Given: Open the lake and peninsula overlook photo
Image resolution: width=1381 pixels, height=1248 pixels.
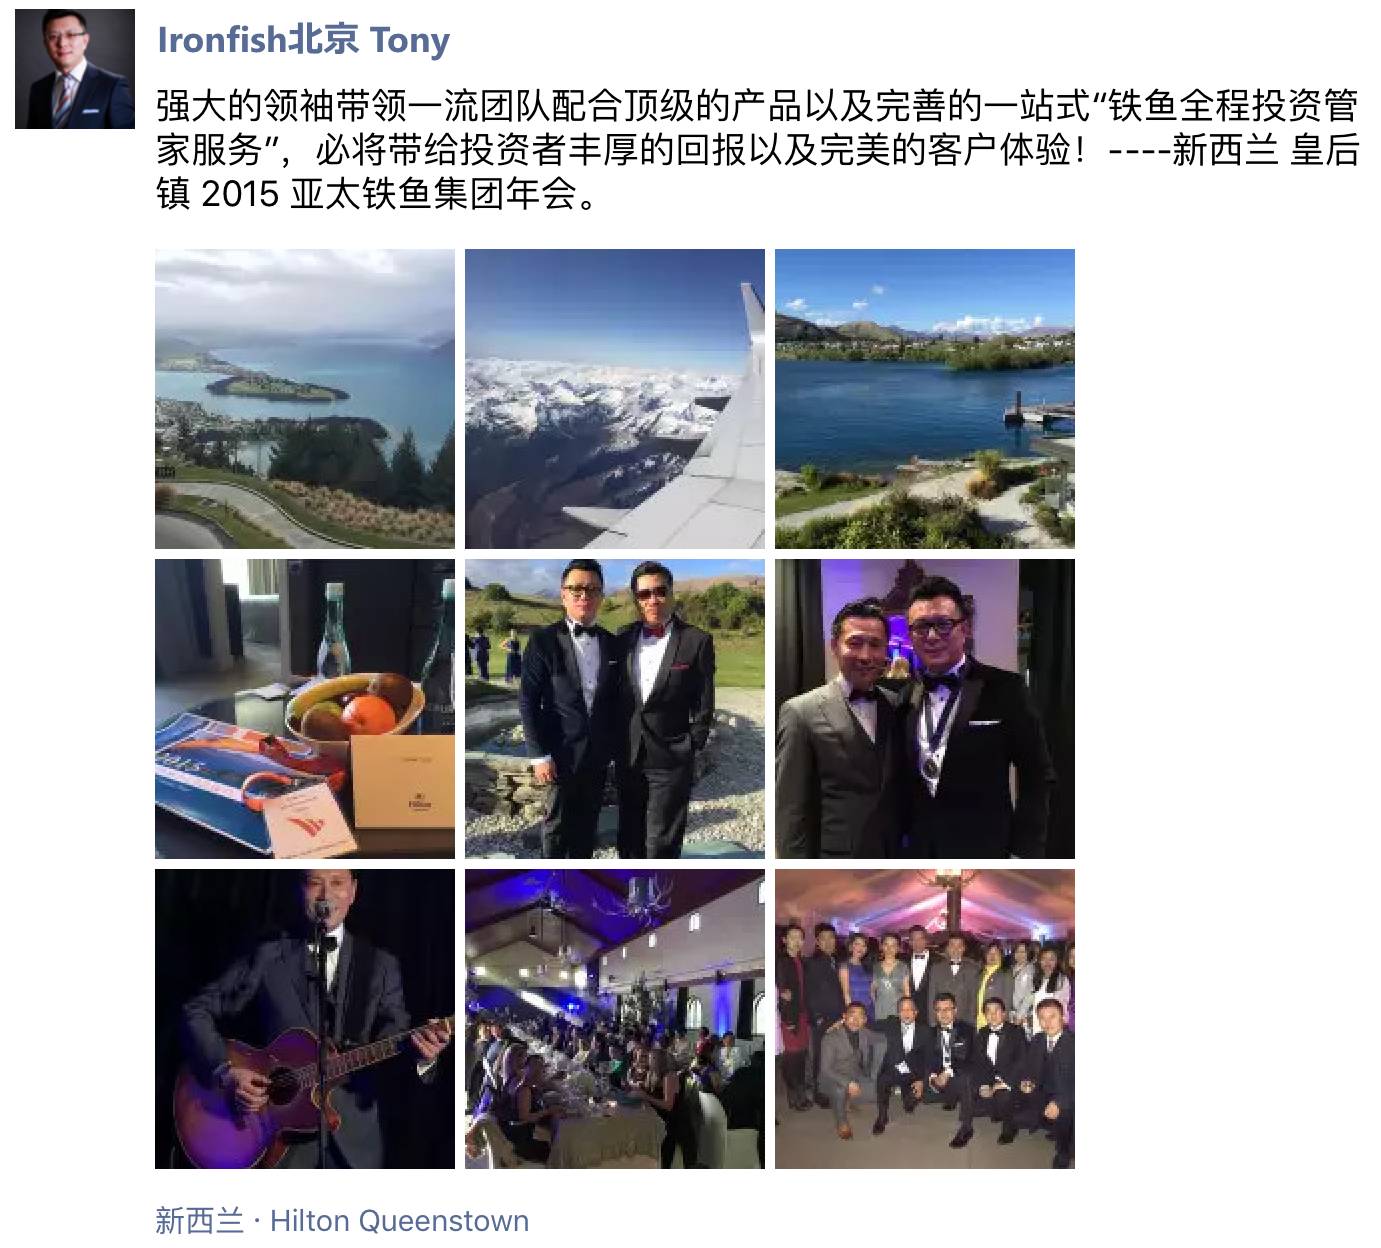Looking at the screenshot, I should click(305, 399).
